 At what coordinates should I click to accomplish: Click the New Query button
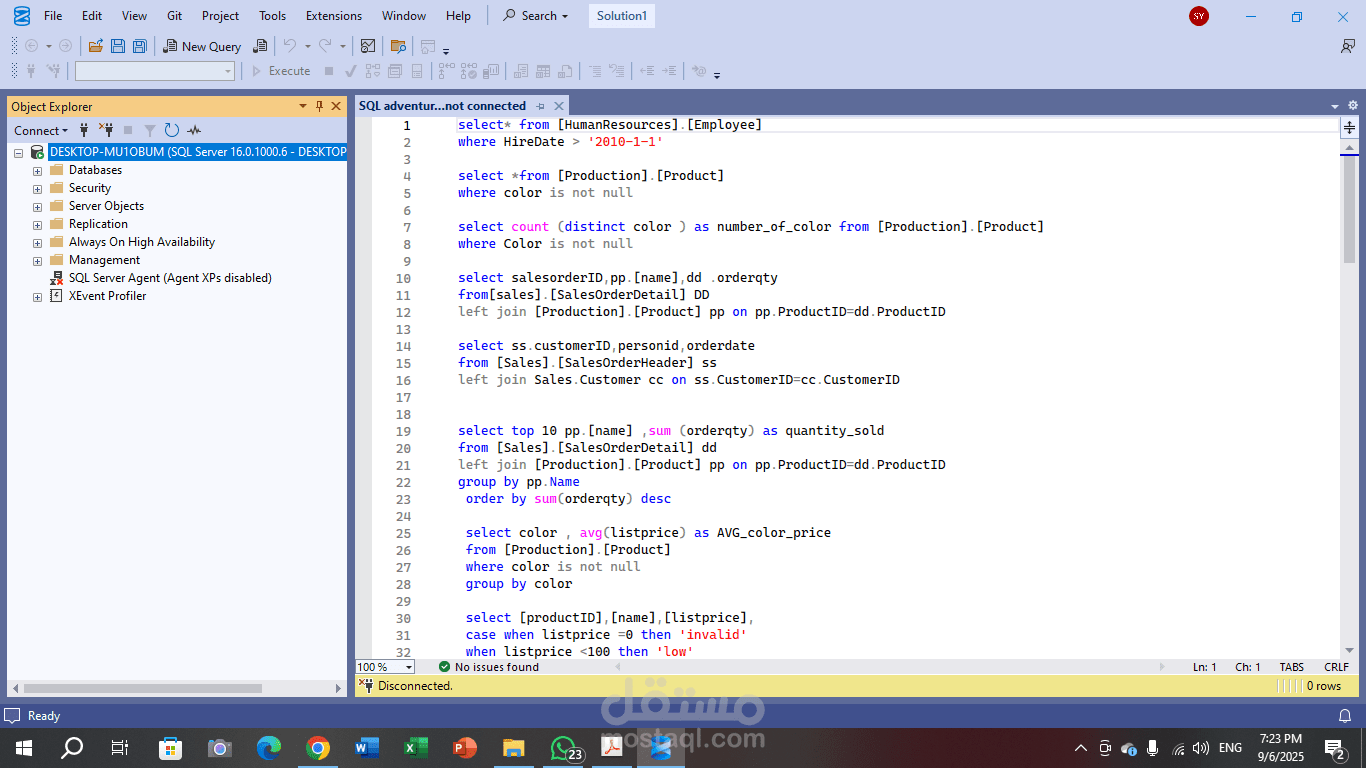(x=202, y=46)
